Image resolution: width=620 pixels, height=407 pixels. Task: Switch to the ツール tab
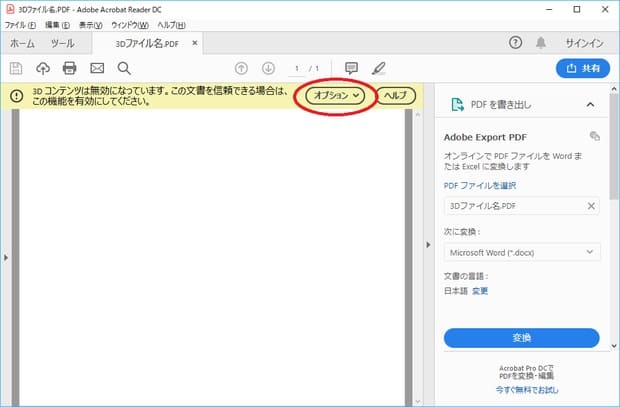(x=62, y=43)
